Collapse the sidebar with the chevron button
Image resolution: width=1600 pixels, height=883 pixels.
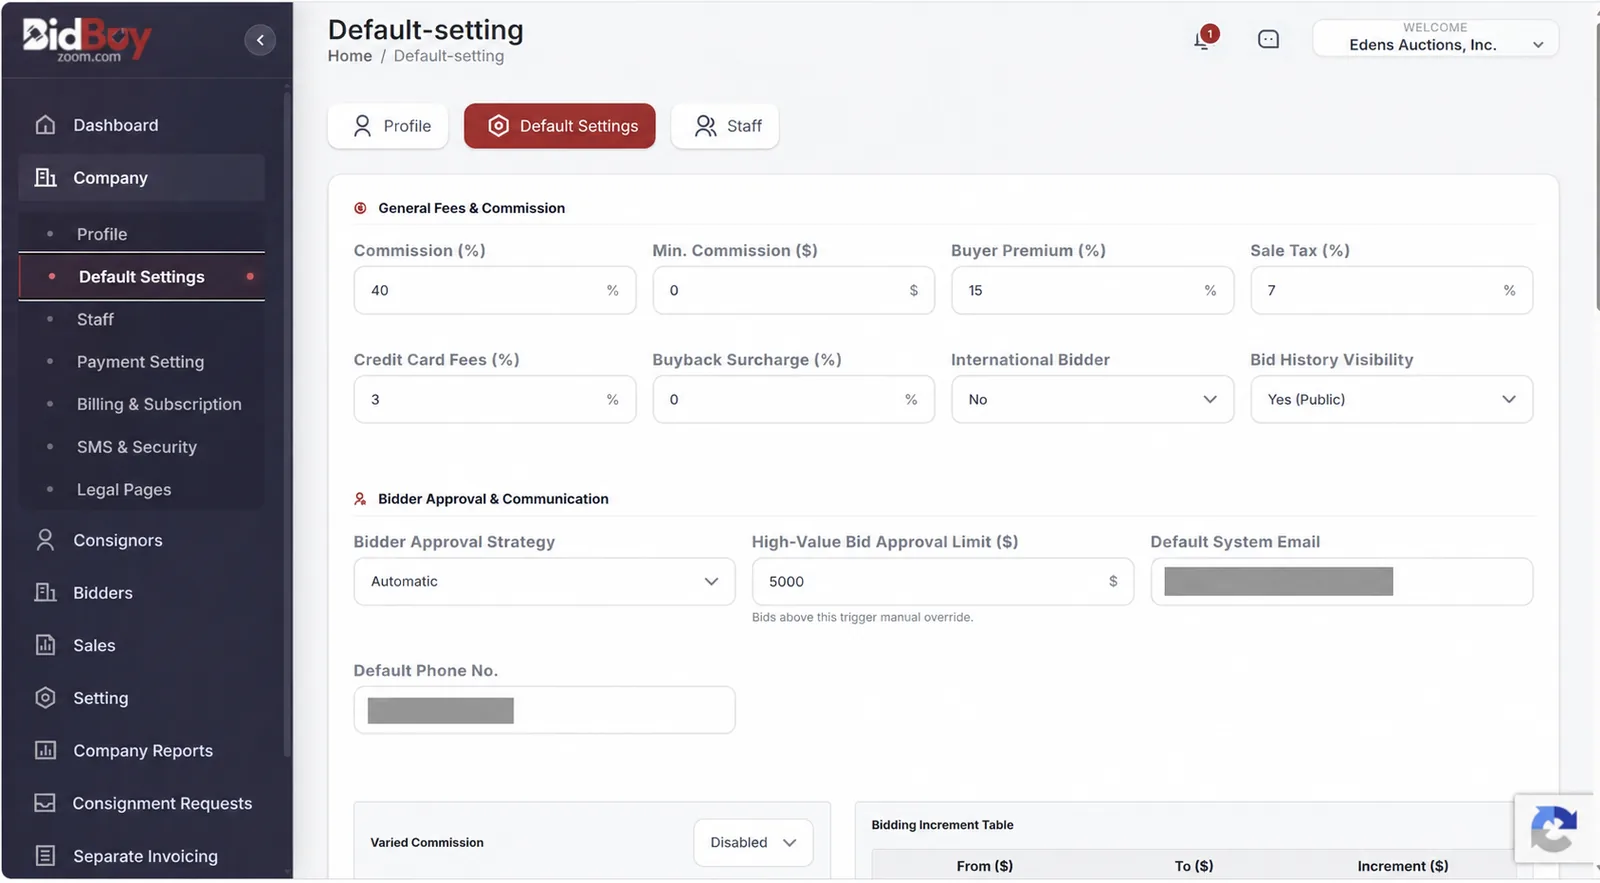click(260, 40)
